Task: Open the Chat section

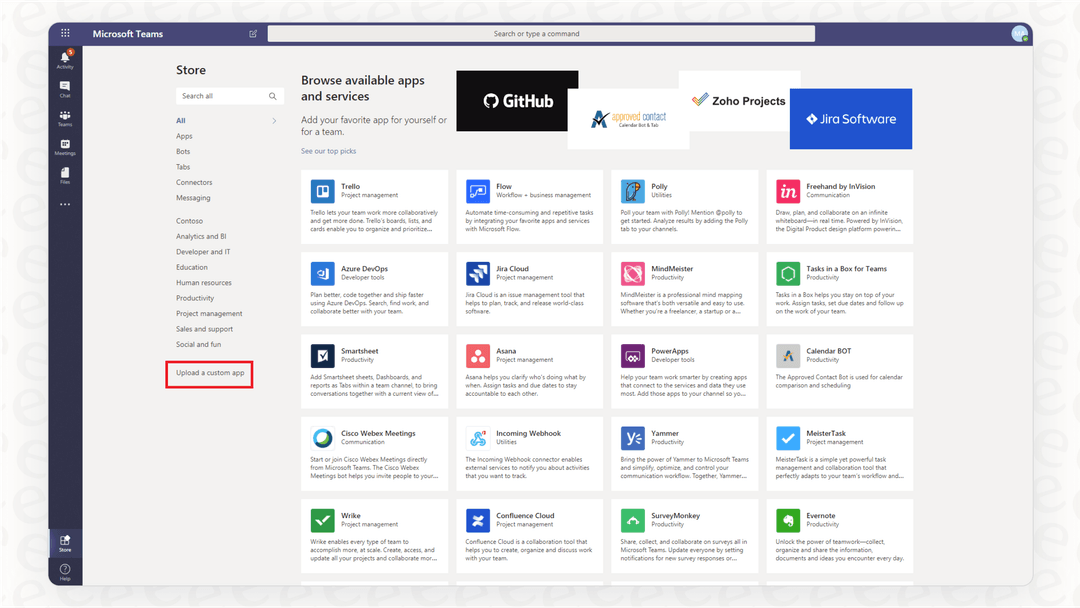Action: coord(64,88)
